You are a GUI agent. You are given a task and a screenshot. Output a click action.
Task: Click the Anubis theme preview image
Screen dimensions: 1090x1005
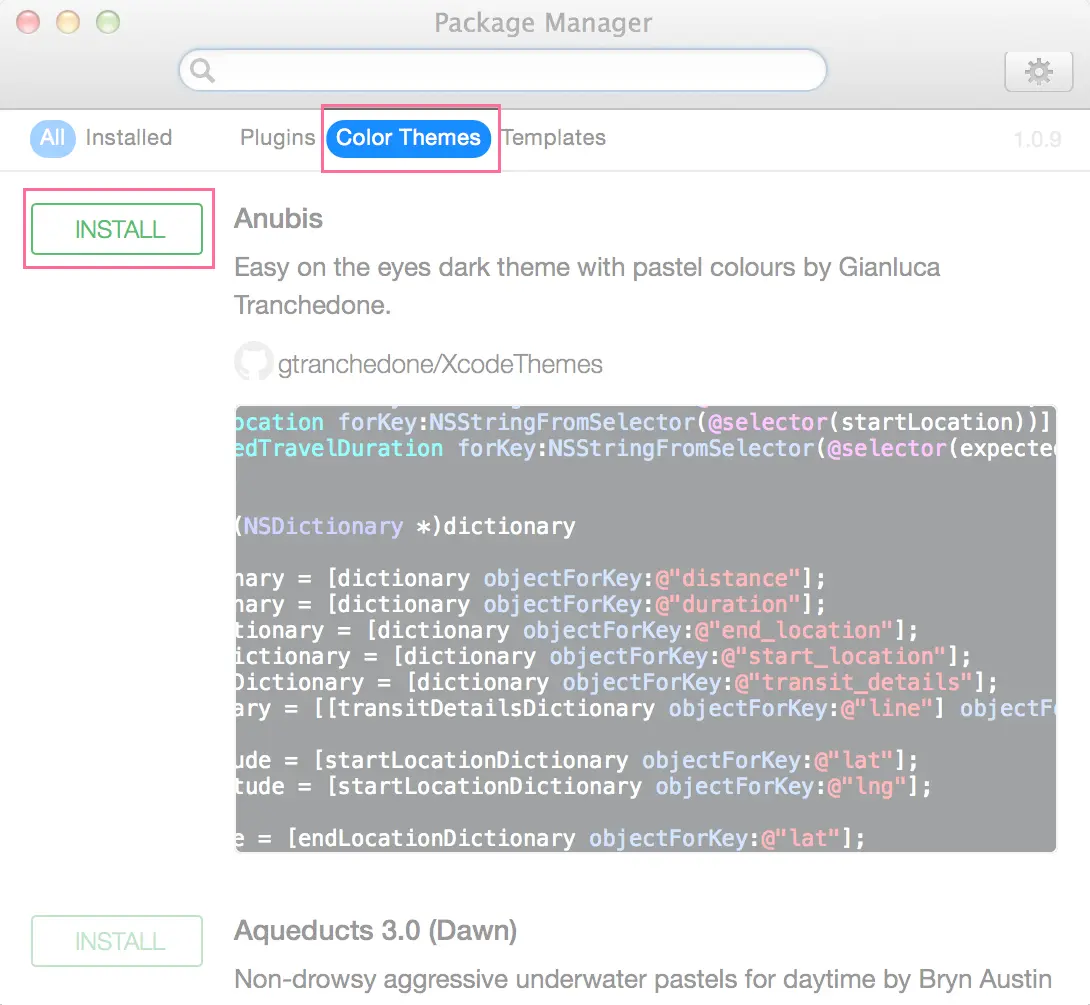pyautogui.click(x=646, y=629)
